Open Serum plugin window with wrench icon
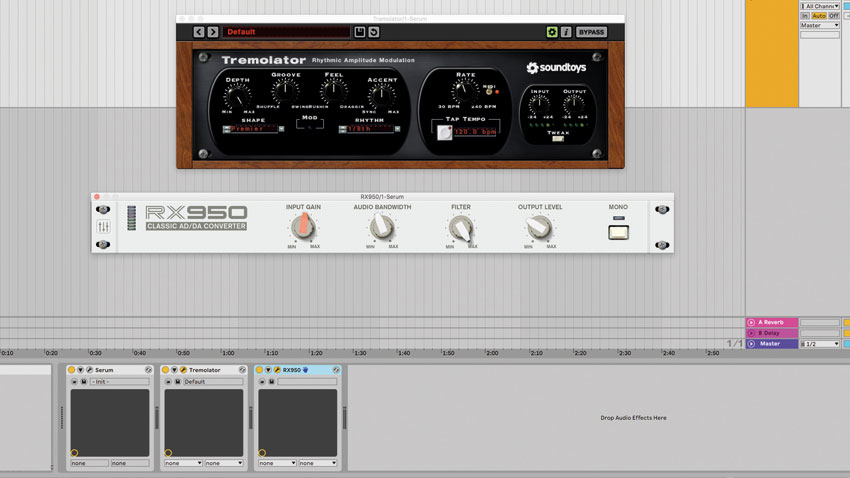Screen dimensions: 850x478 coord(89,370)
